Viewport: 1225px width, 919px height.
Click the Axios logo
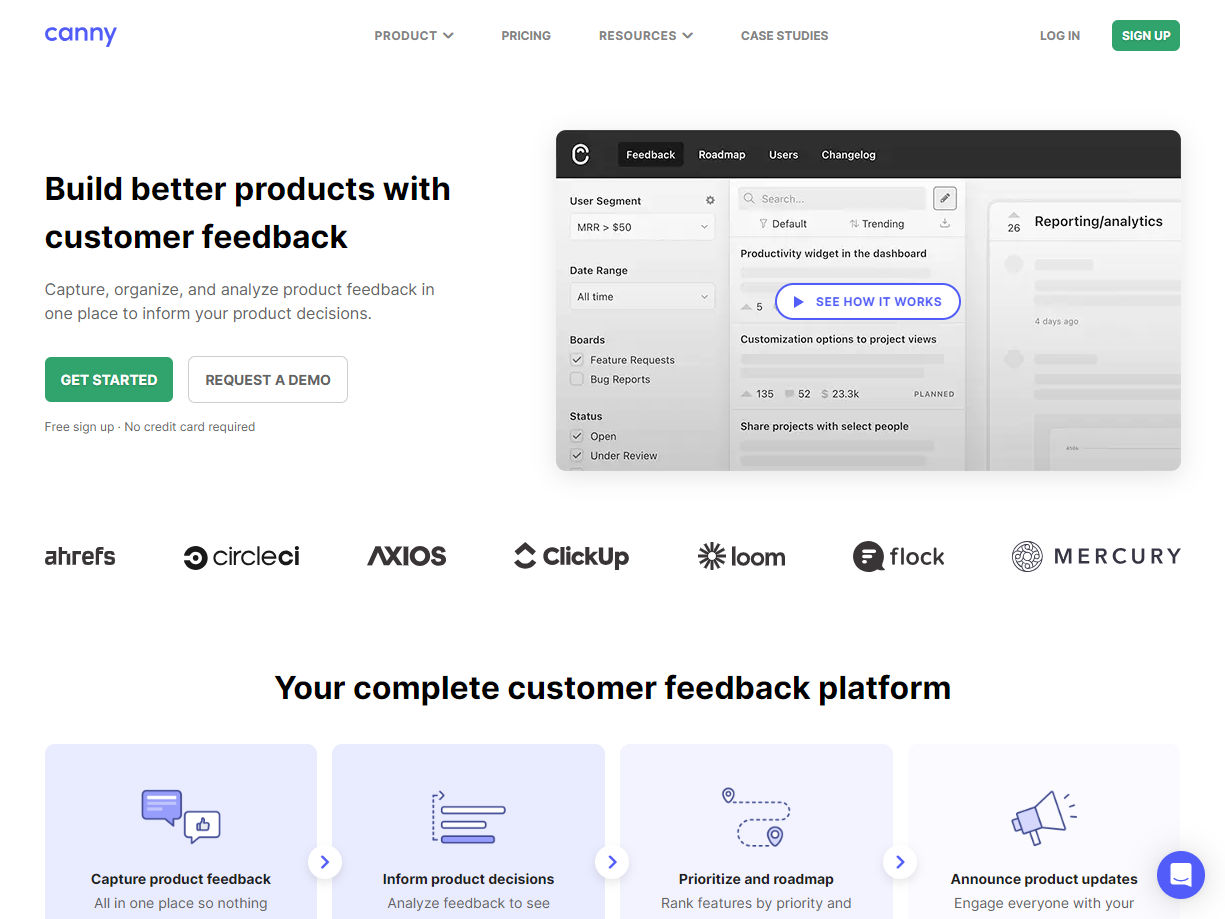point(407,556)
